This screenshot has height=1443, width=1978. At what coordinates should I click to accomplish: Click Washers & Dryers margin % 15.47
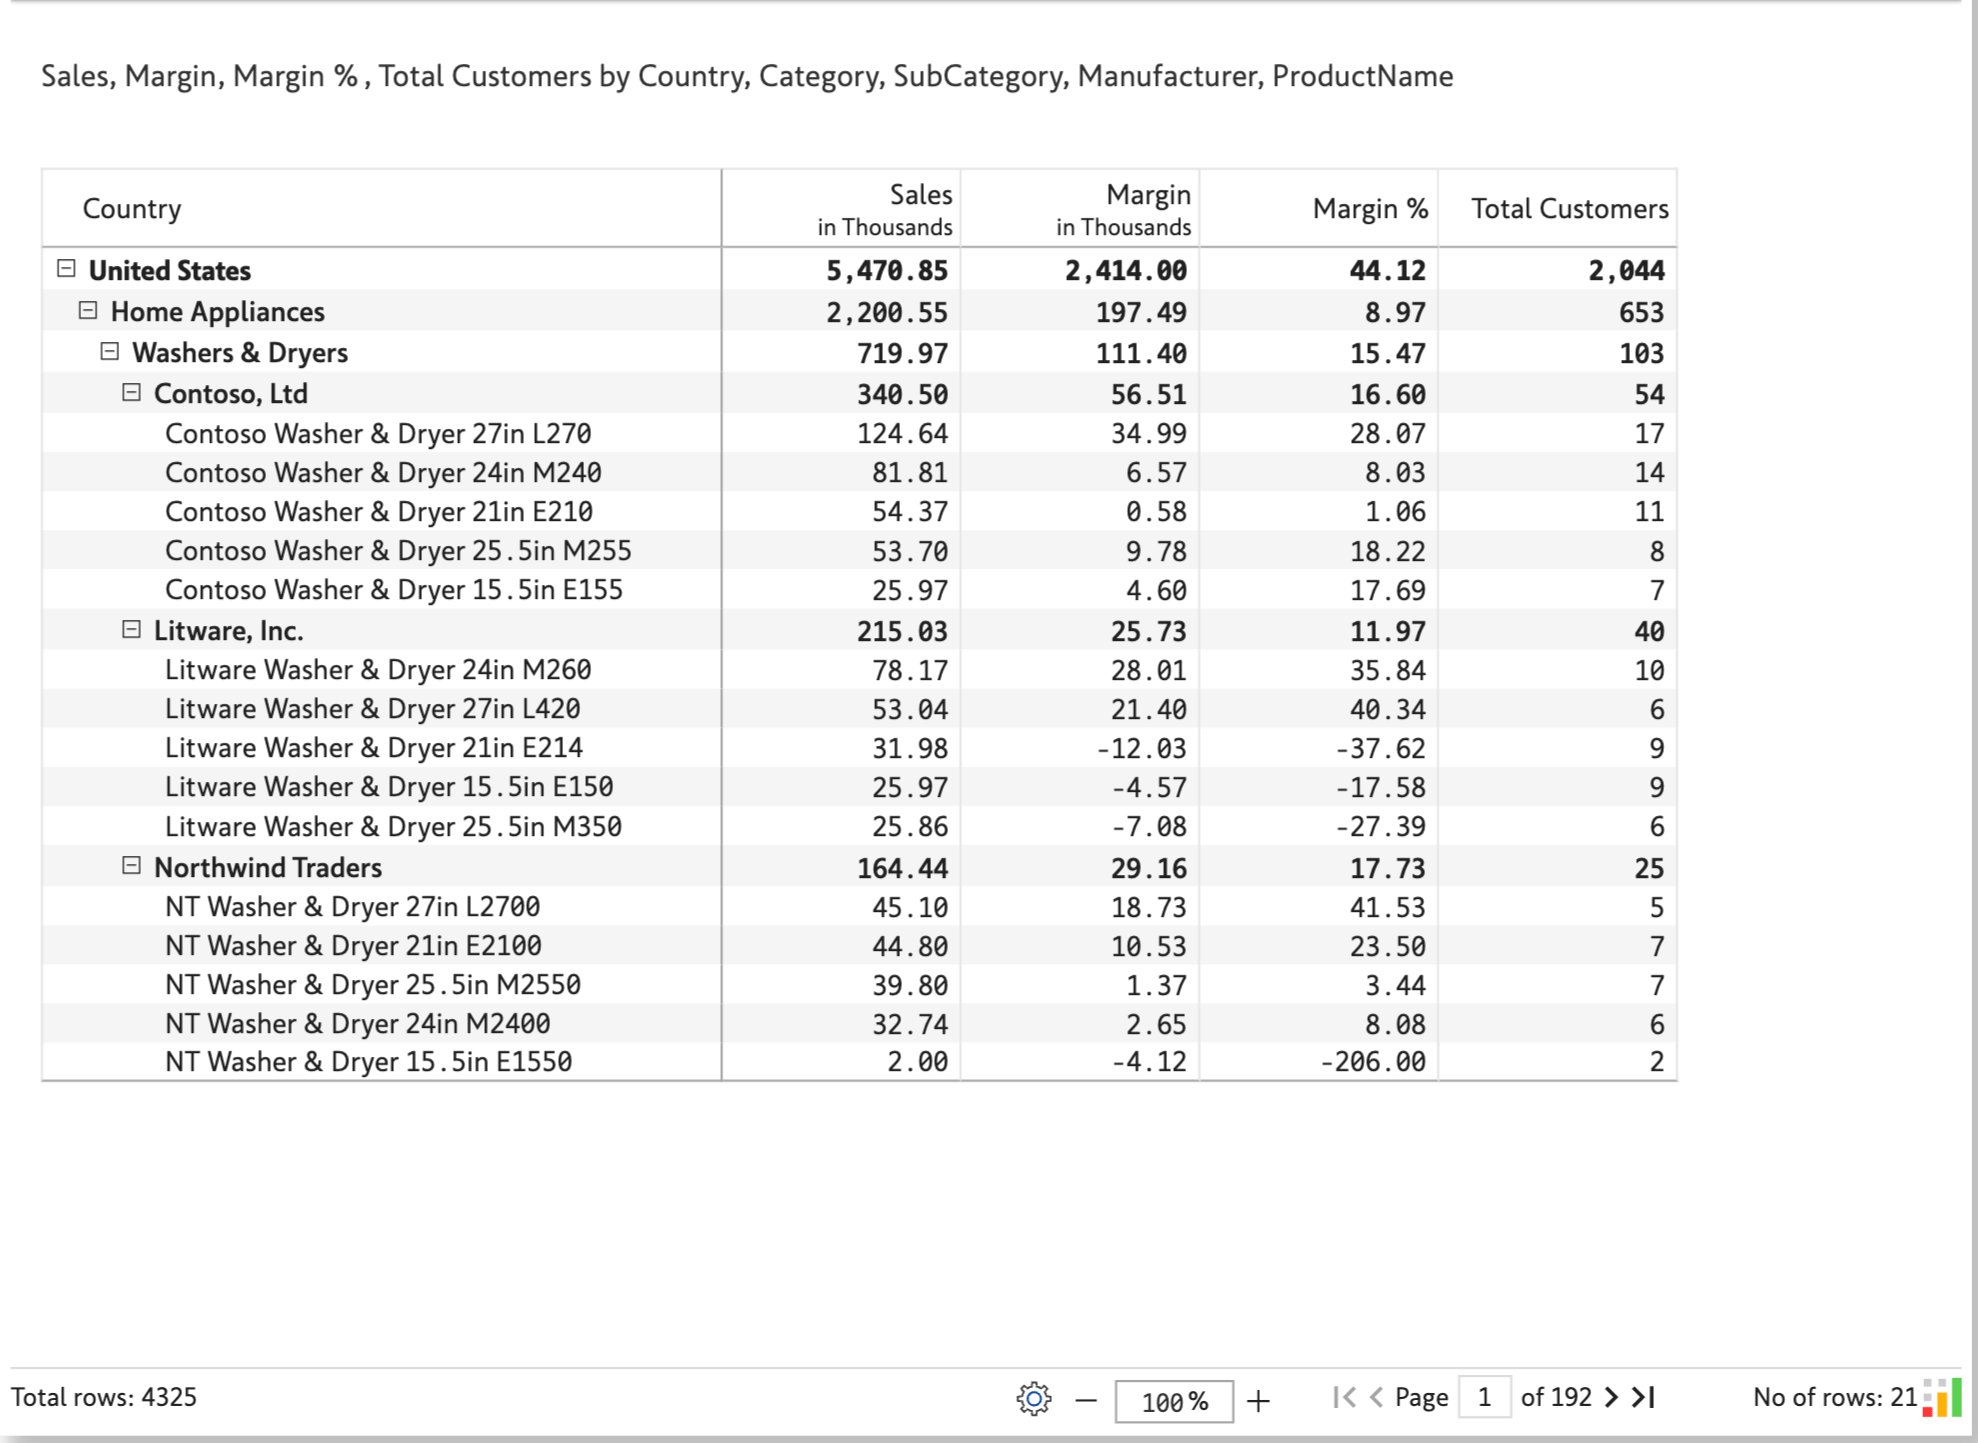pos(1388,353)
